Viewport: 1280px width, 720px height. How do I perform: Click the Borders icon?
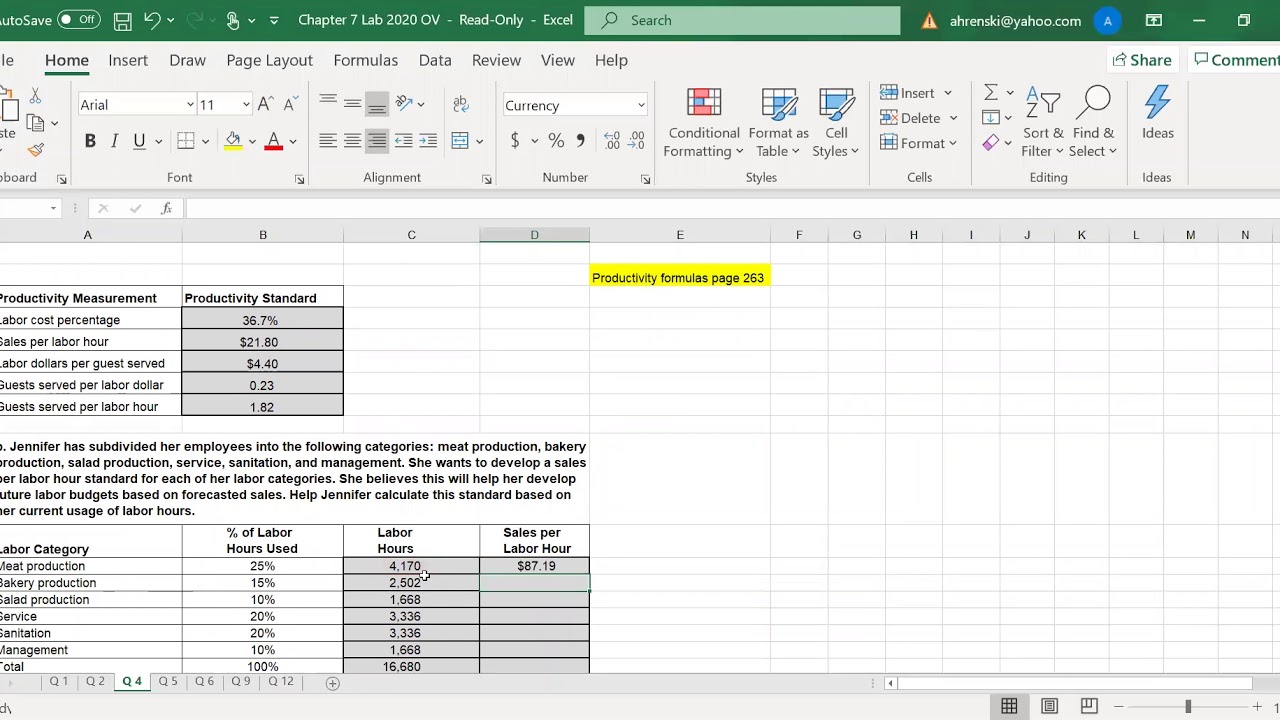pos(186,141)
